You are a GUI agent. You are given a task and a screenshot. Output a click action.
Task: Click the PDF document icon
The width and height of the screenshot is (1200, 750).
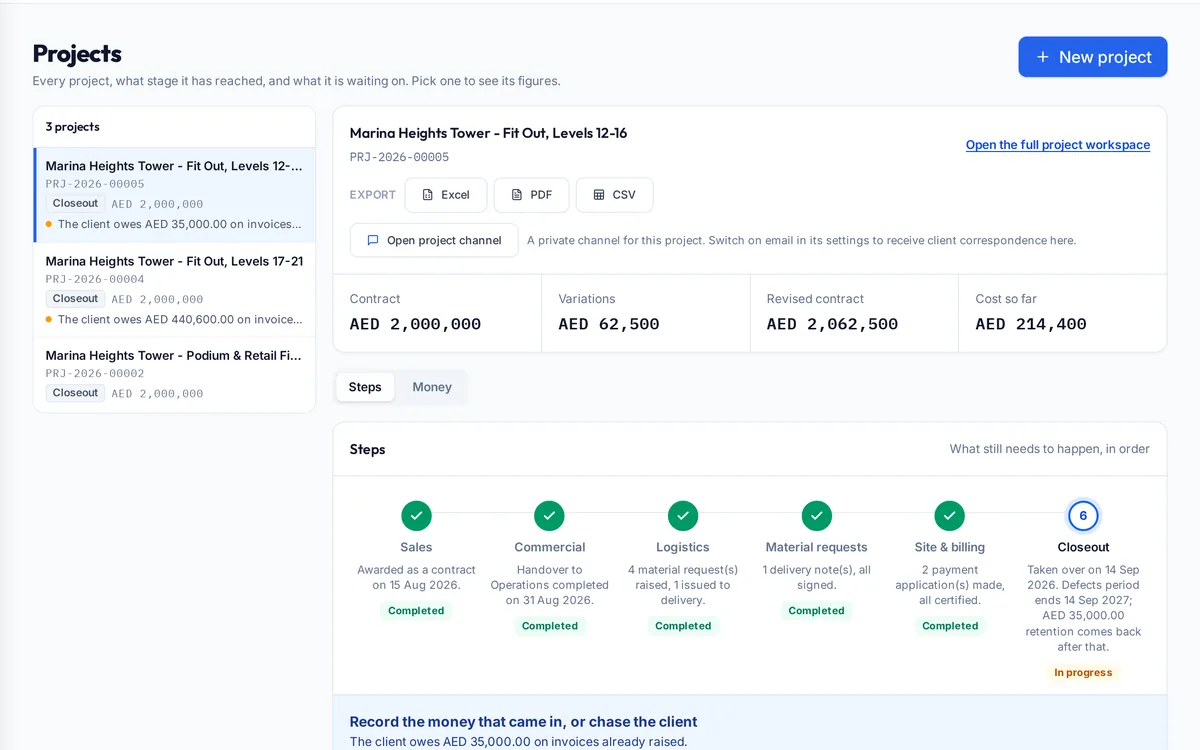pos(517,195)
